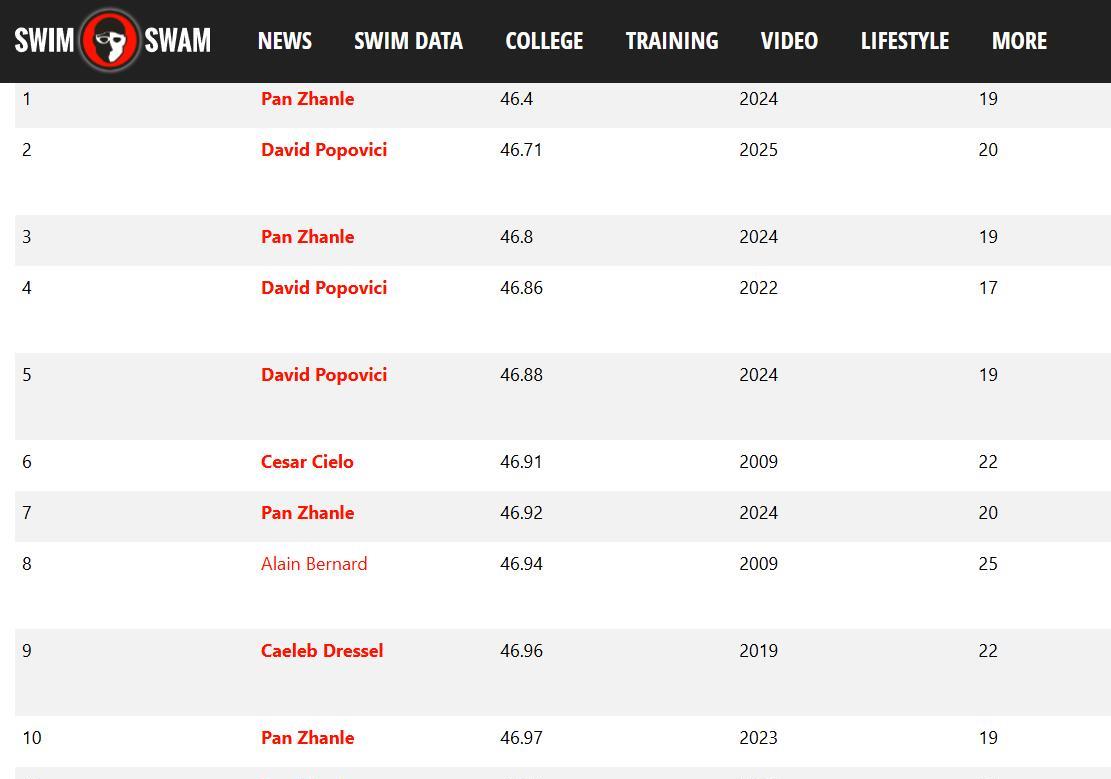Click David Popovici link with 46.88 time
Viewport: 1111px width, 779px height.
(324, 375)
